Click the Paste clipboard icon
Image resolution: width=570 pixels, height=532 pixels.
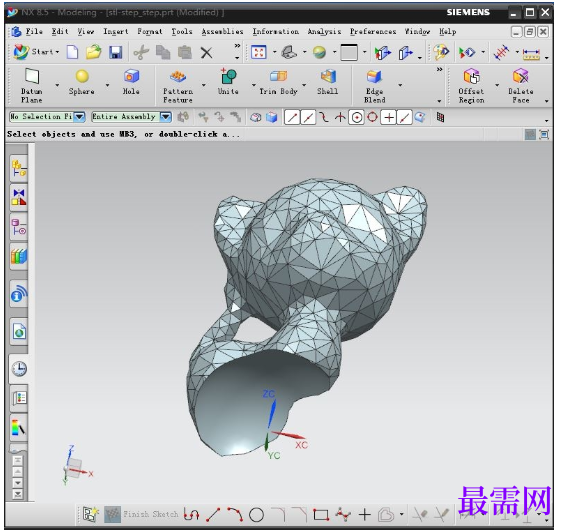click(x=185, y=52)
